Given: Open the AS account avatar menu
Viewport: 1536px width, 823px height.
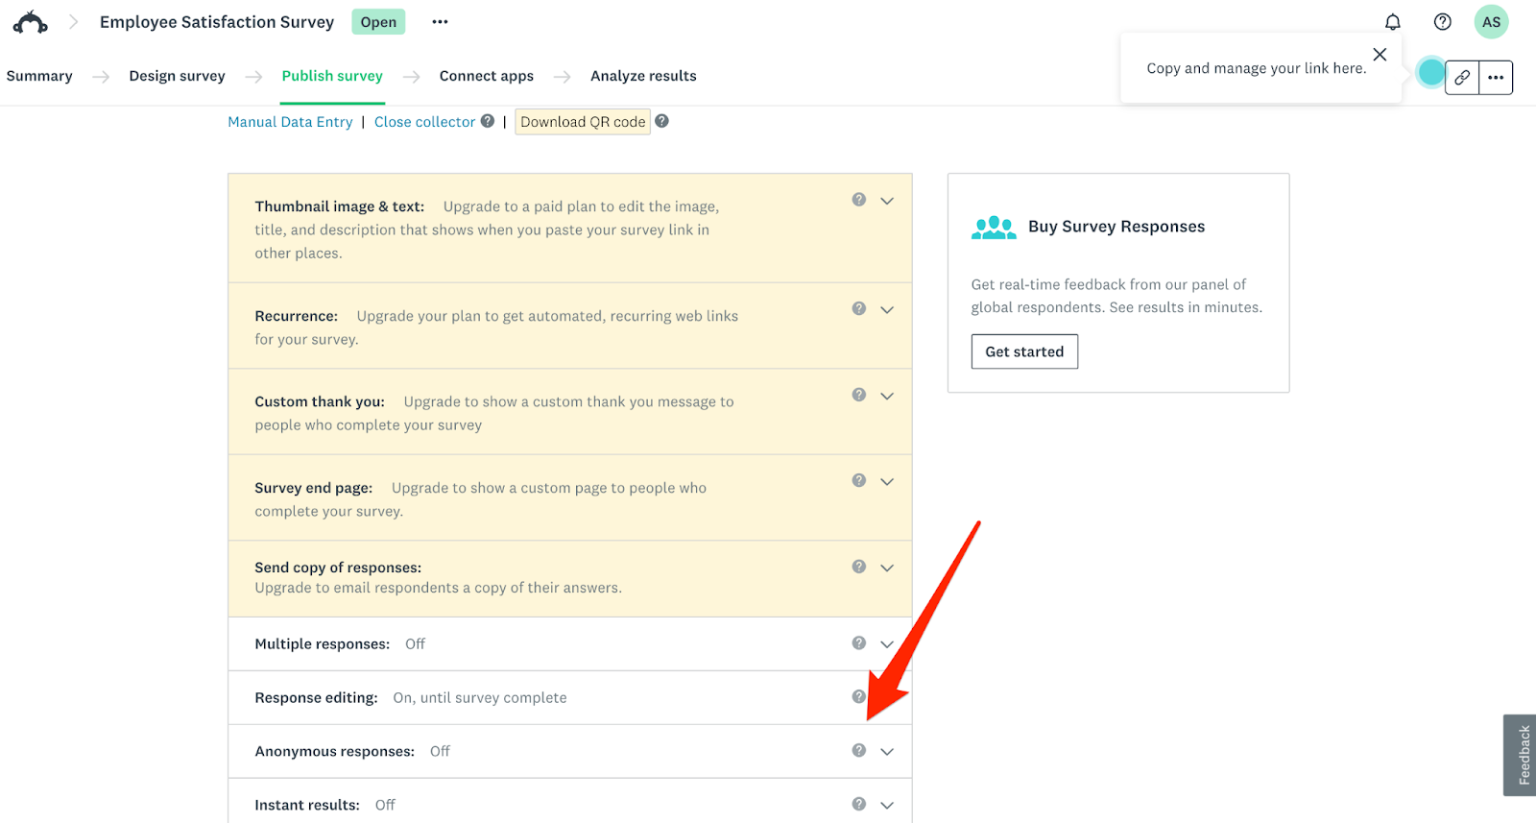Looking at the screenshot, I should (x=1491, y=22).
